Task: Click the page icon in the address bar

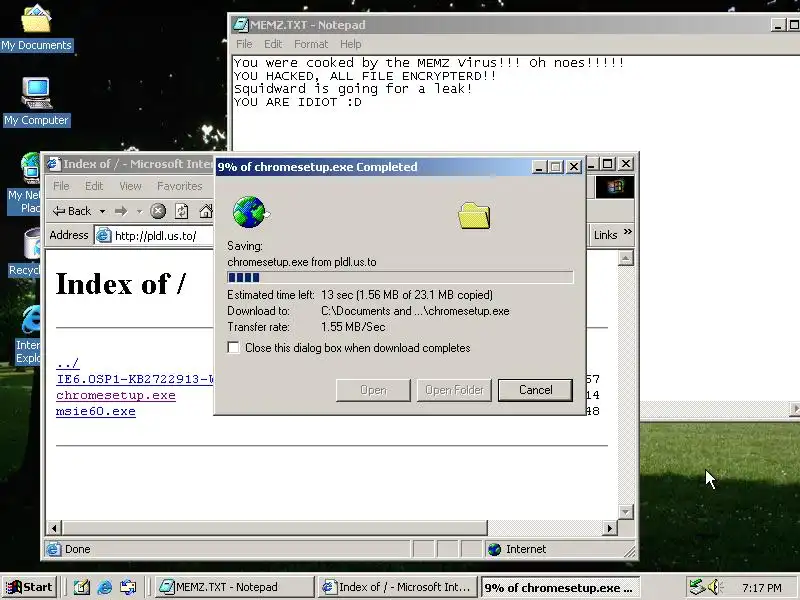Action: tap(104, 235)
